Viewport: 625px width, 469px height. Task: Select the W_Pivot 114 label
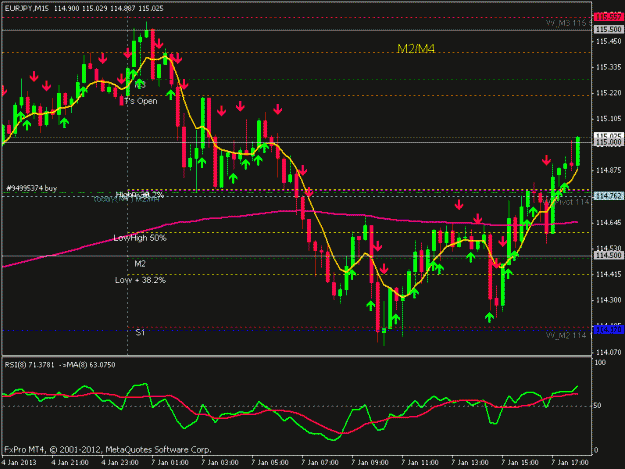[566, 202]
